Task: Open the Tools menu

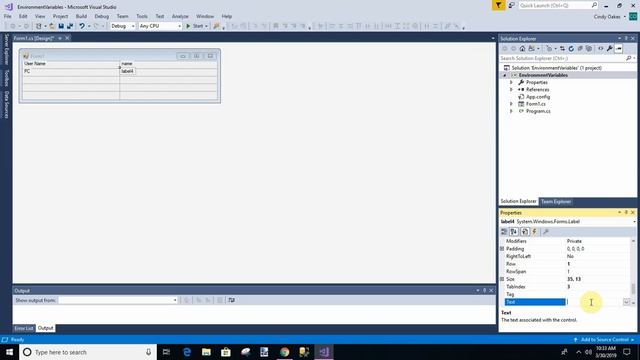Action: click(x=142, y=16)
